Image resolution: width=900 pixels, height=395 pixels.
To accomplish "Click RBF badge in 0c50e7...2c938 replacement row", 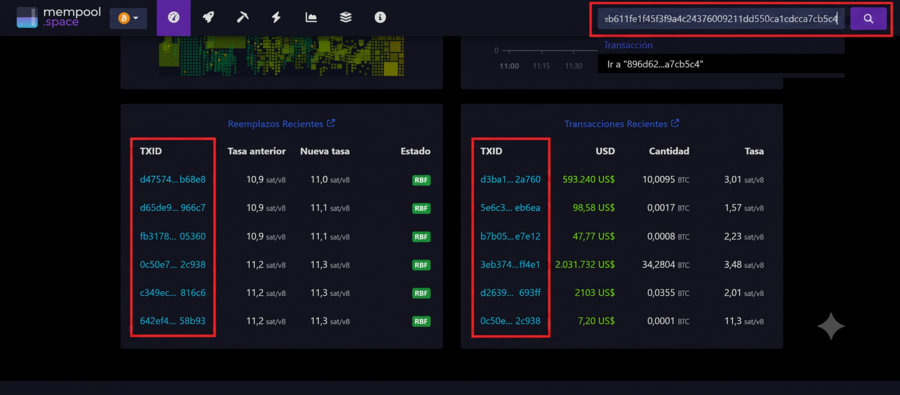I will coord(421,265).
